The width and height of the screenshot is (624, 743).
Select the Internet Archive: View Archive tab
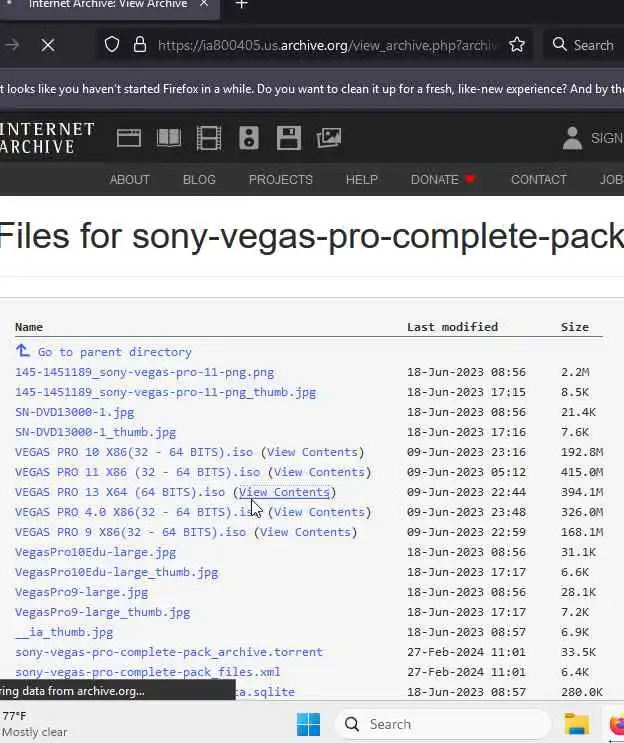pyautogui.click(x=108, y=5)
